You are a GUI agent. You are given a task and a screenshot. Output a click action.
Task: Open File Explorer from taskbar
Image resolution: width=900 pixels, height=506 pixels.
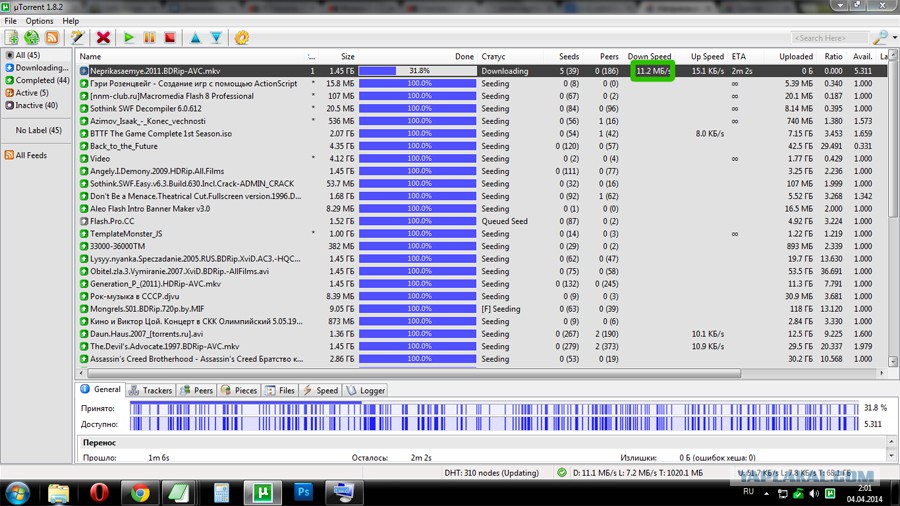pos(58,493)
